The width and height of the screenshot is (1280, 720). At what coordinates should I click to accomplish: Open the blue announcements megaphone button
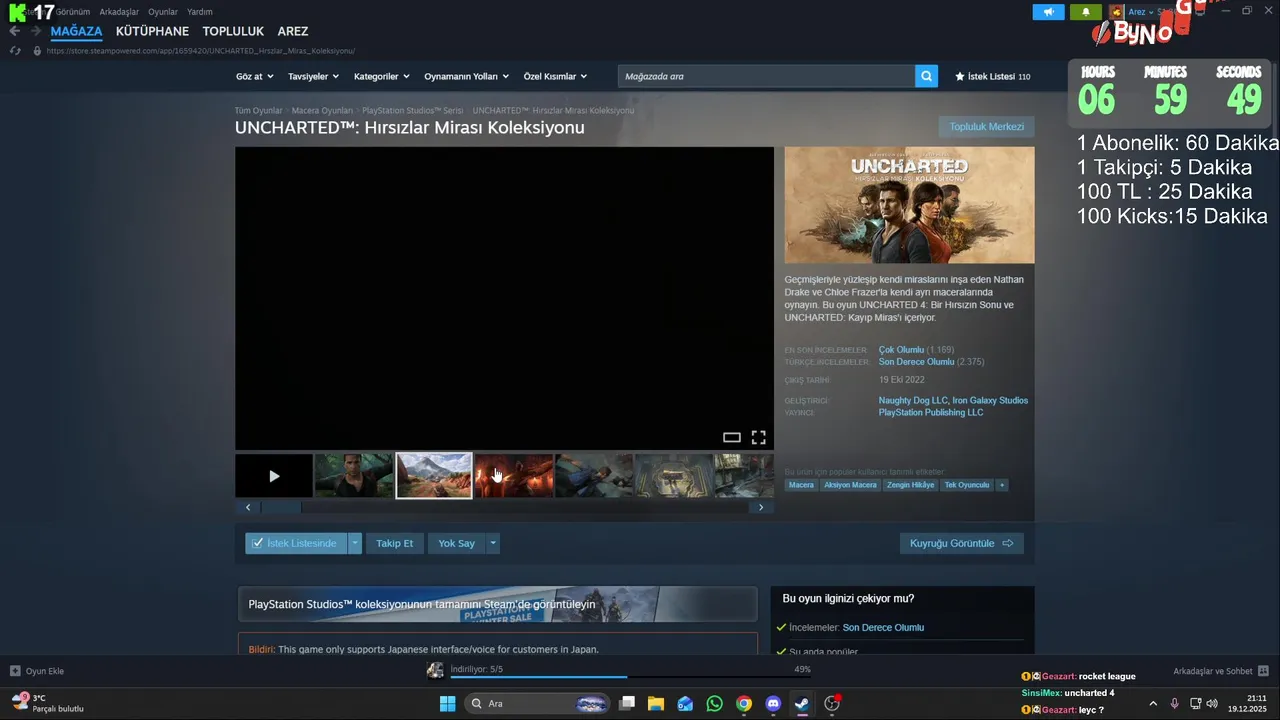pyautogui.click(x=1048, y=12)
